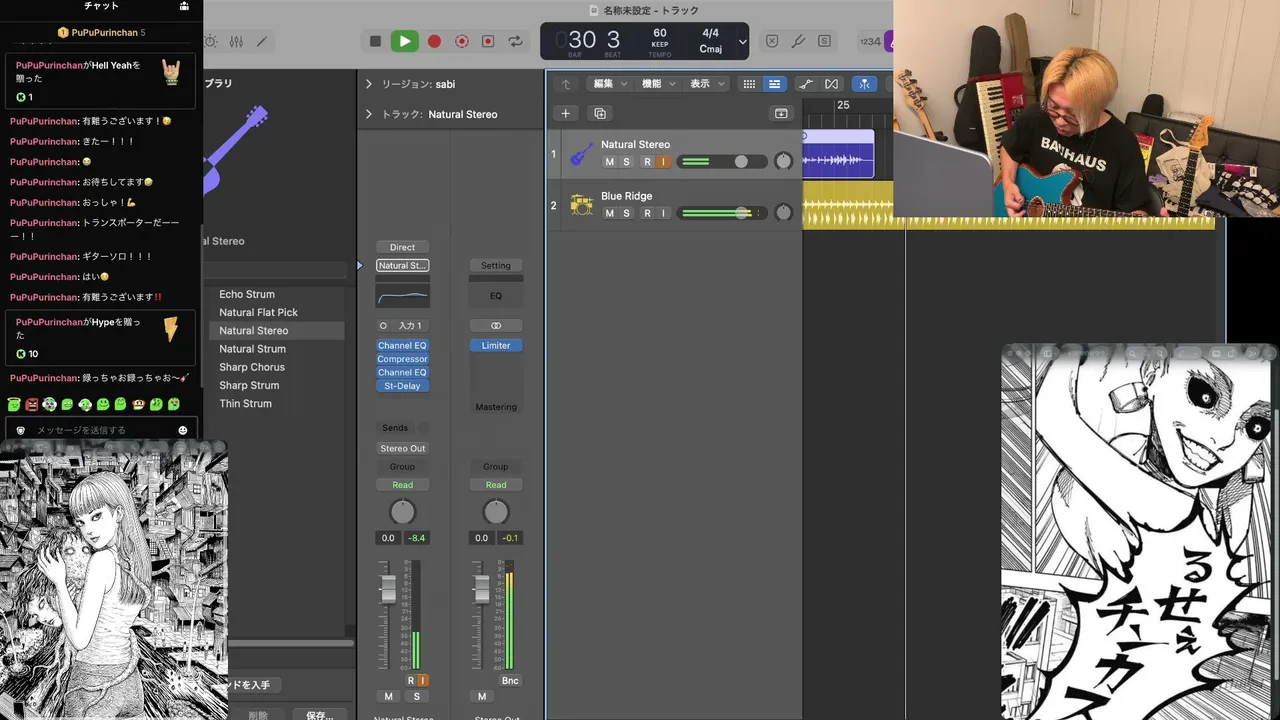The width and height of the screenshot is (1280, 720).
Task: Click the 4/4 time signature
Action: click(x=711, y=33)
